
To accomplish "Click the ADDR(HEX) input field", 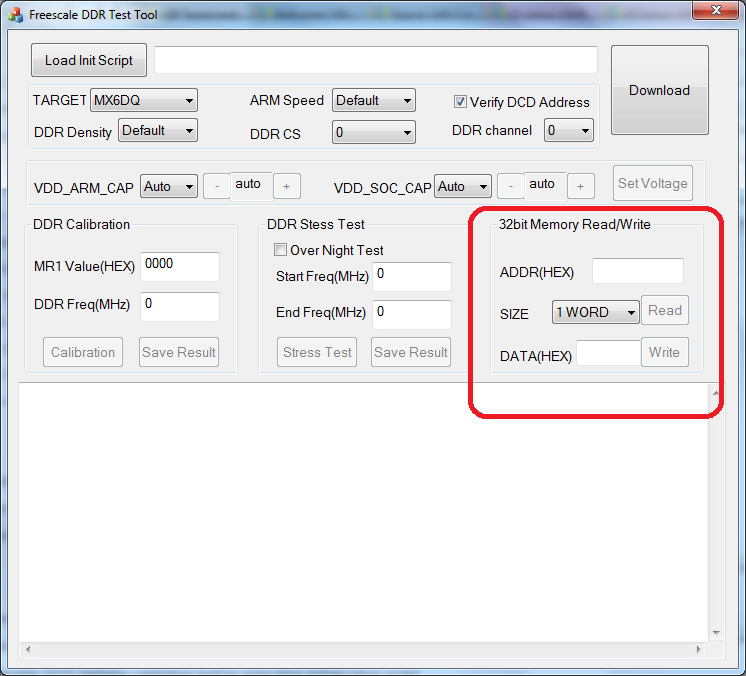I will pos(638,271).
